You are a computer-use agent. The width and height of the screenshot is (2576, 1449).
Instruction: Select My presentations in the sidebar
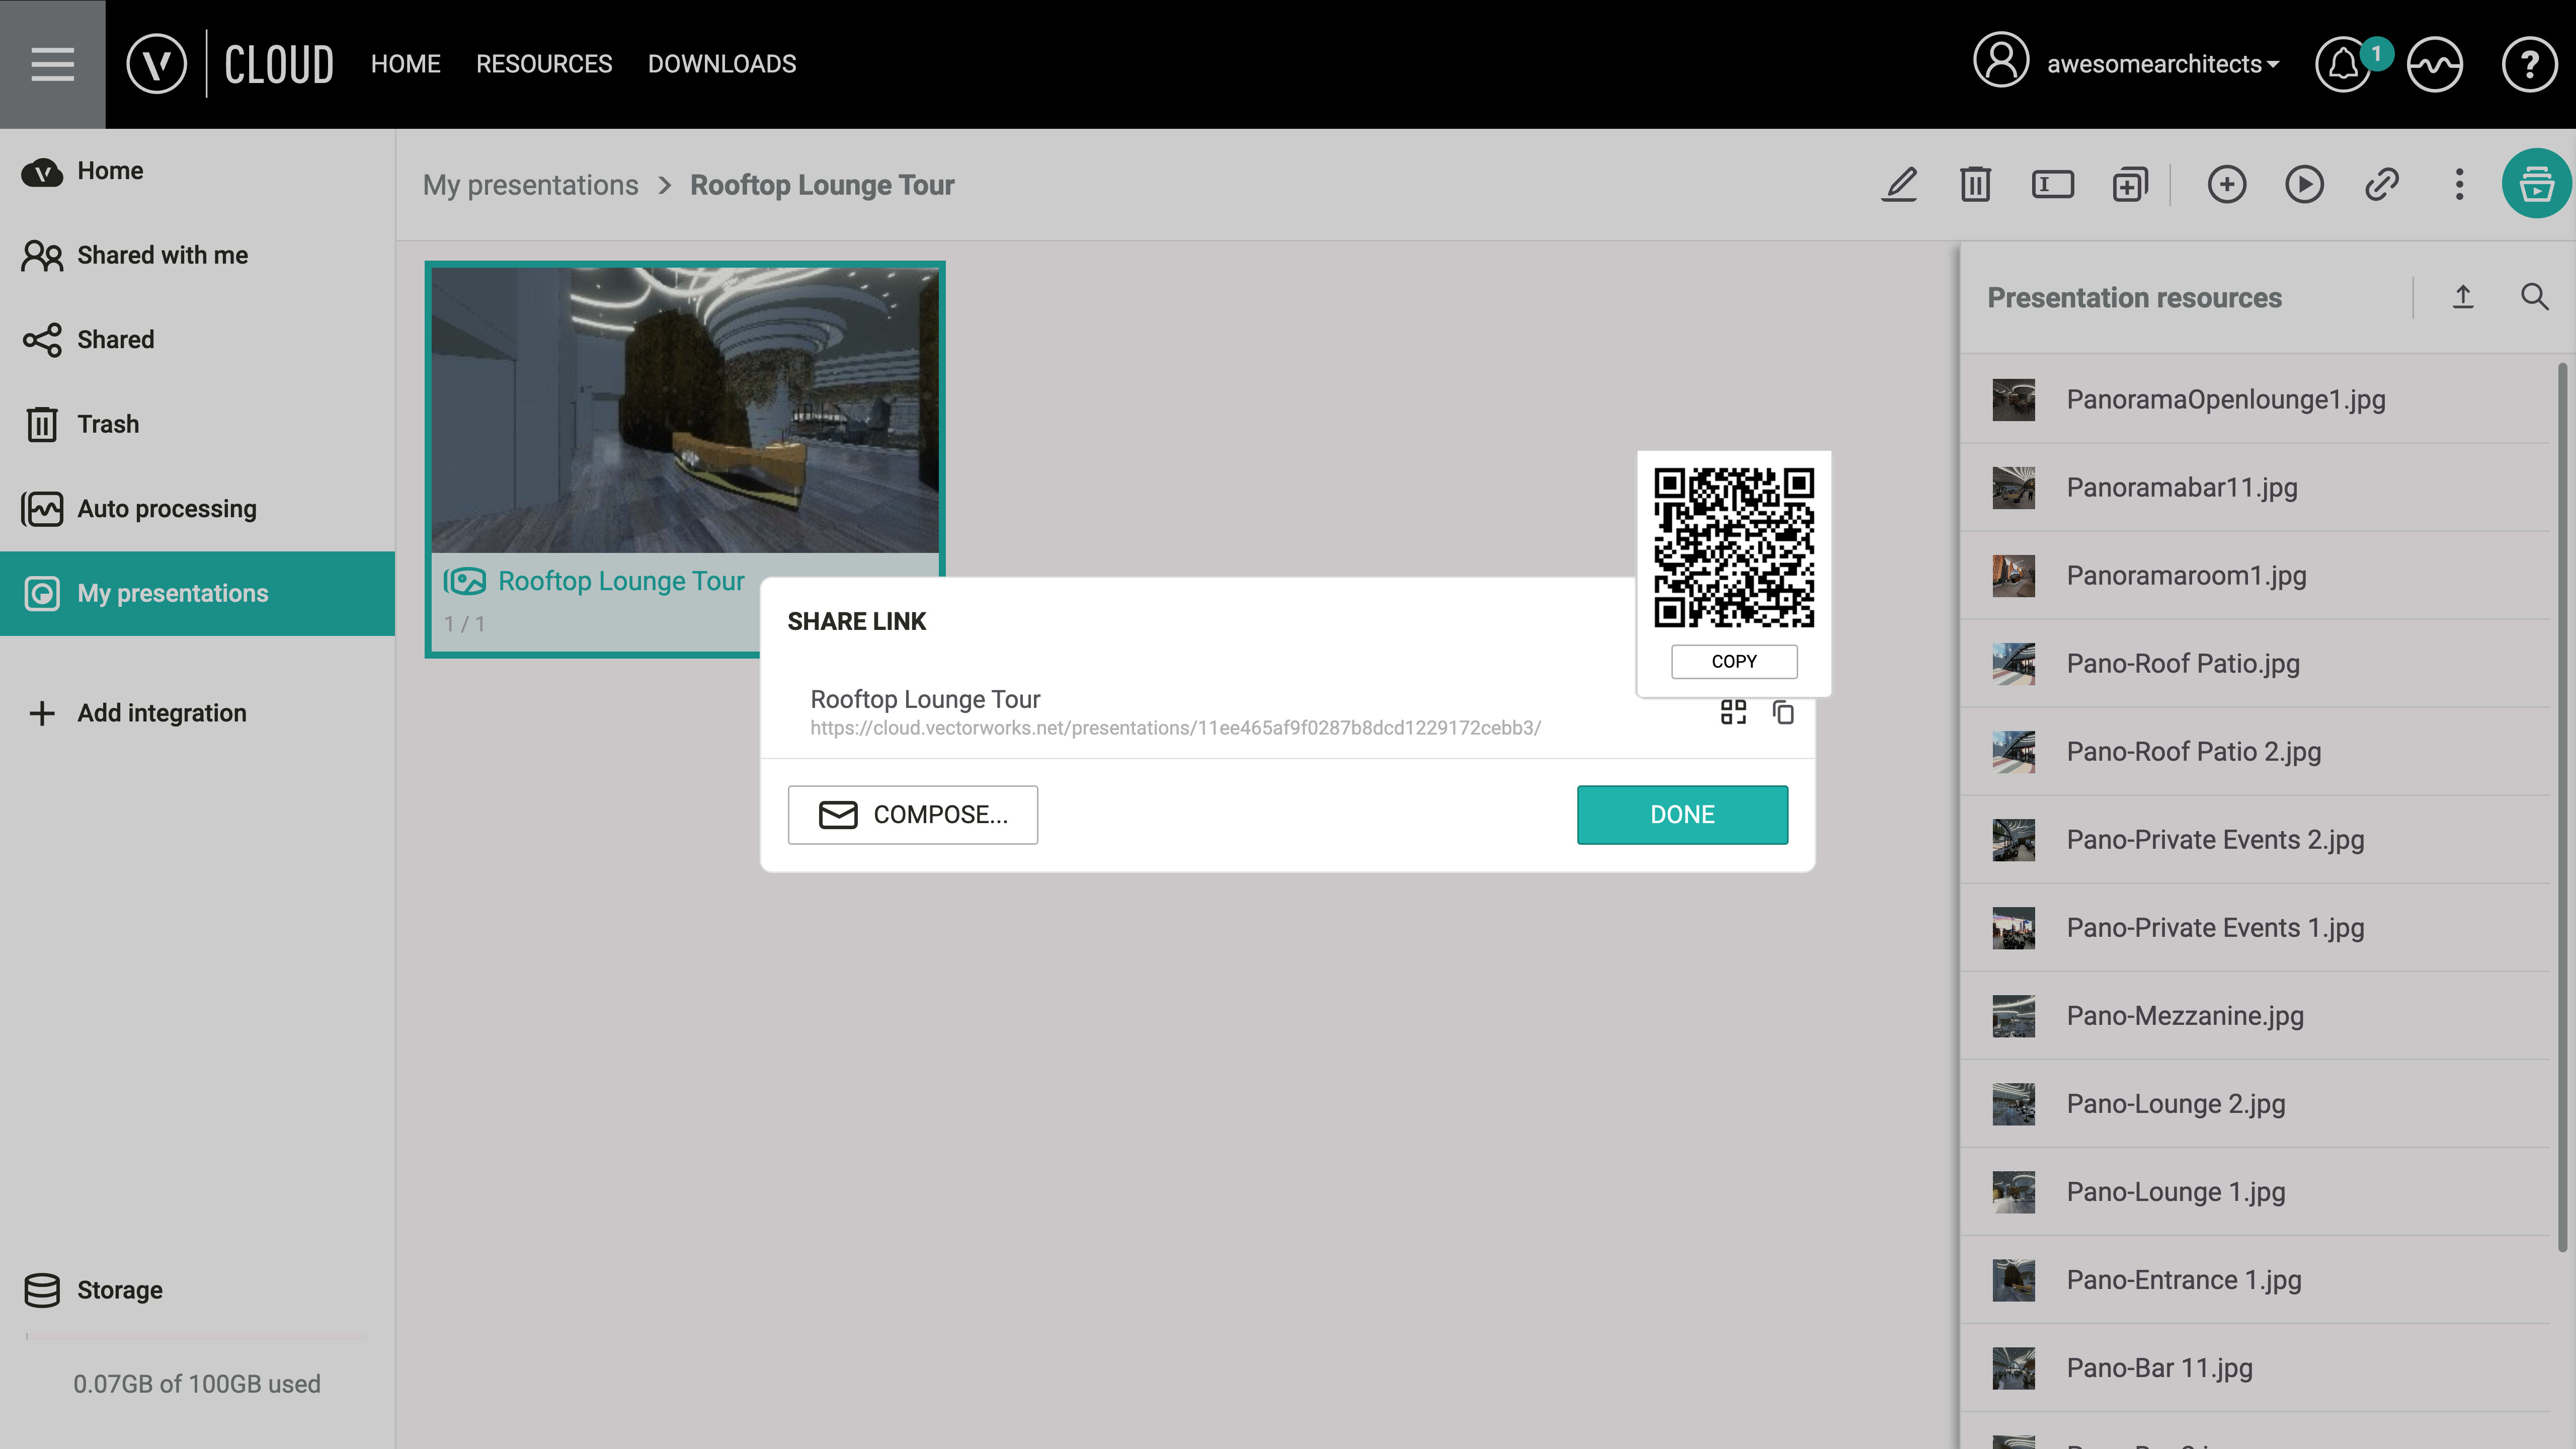(173, 593)
